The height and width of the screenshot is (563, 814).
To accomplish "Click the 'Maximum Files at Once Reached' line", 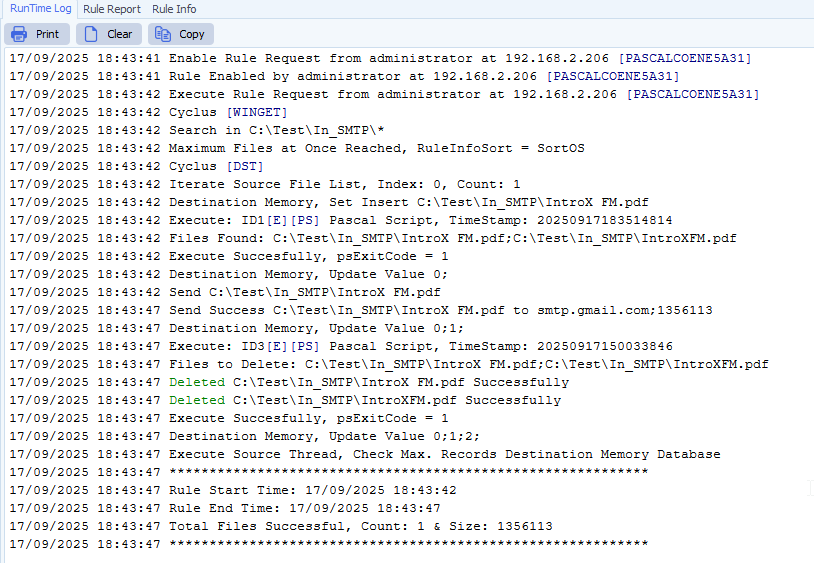I will click(297, 148).
